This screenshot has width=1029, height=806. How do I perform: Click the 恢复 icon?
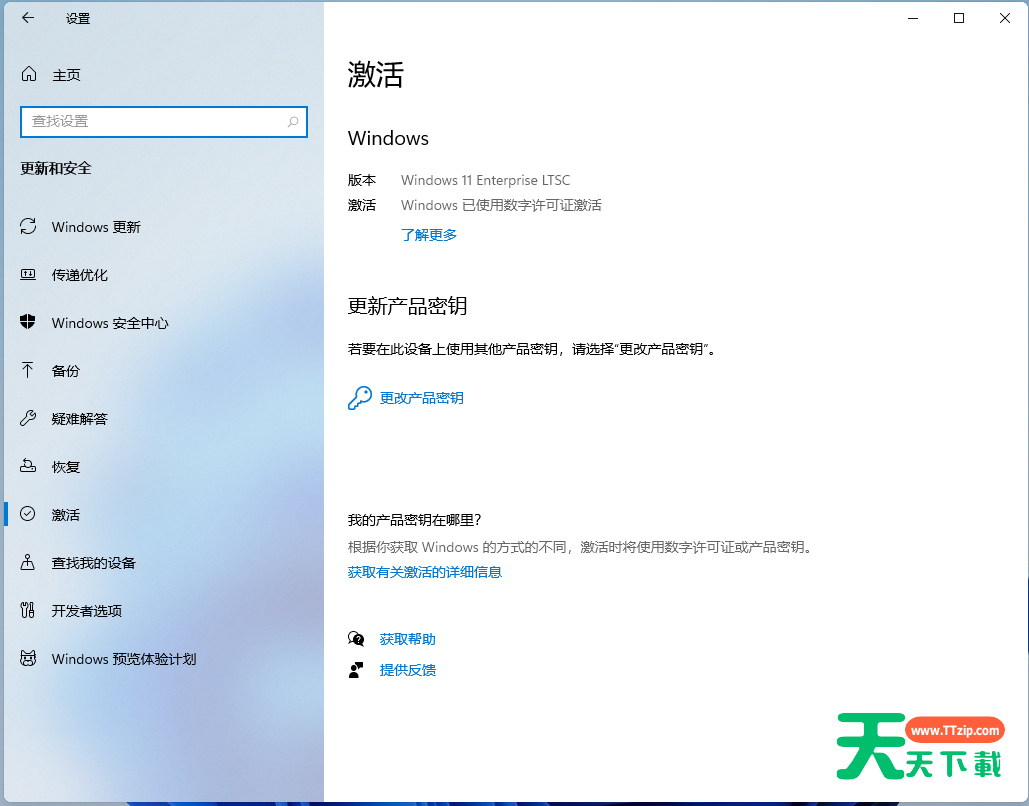(x=28, y=466)
